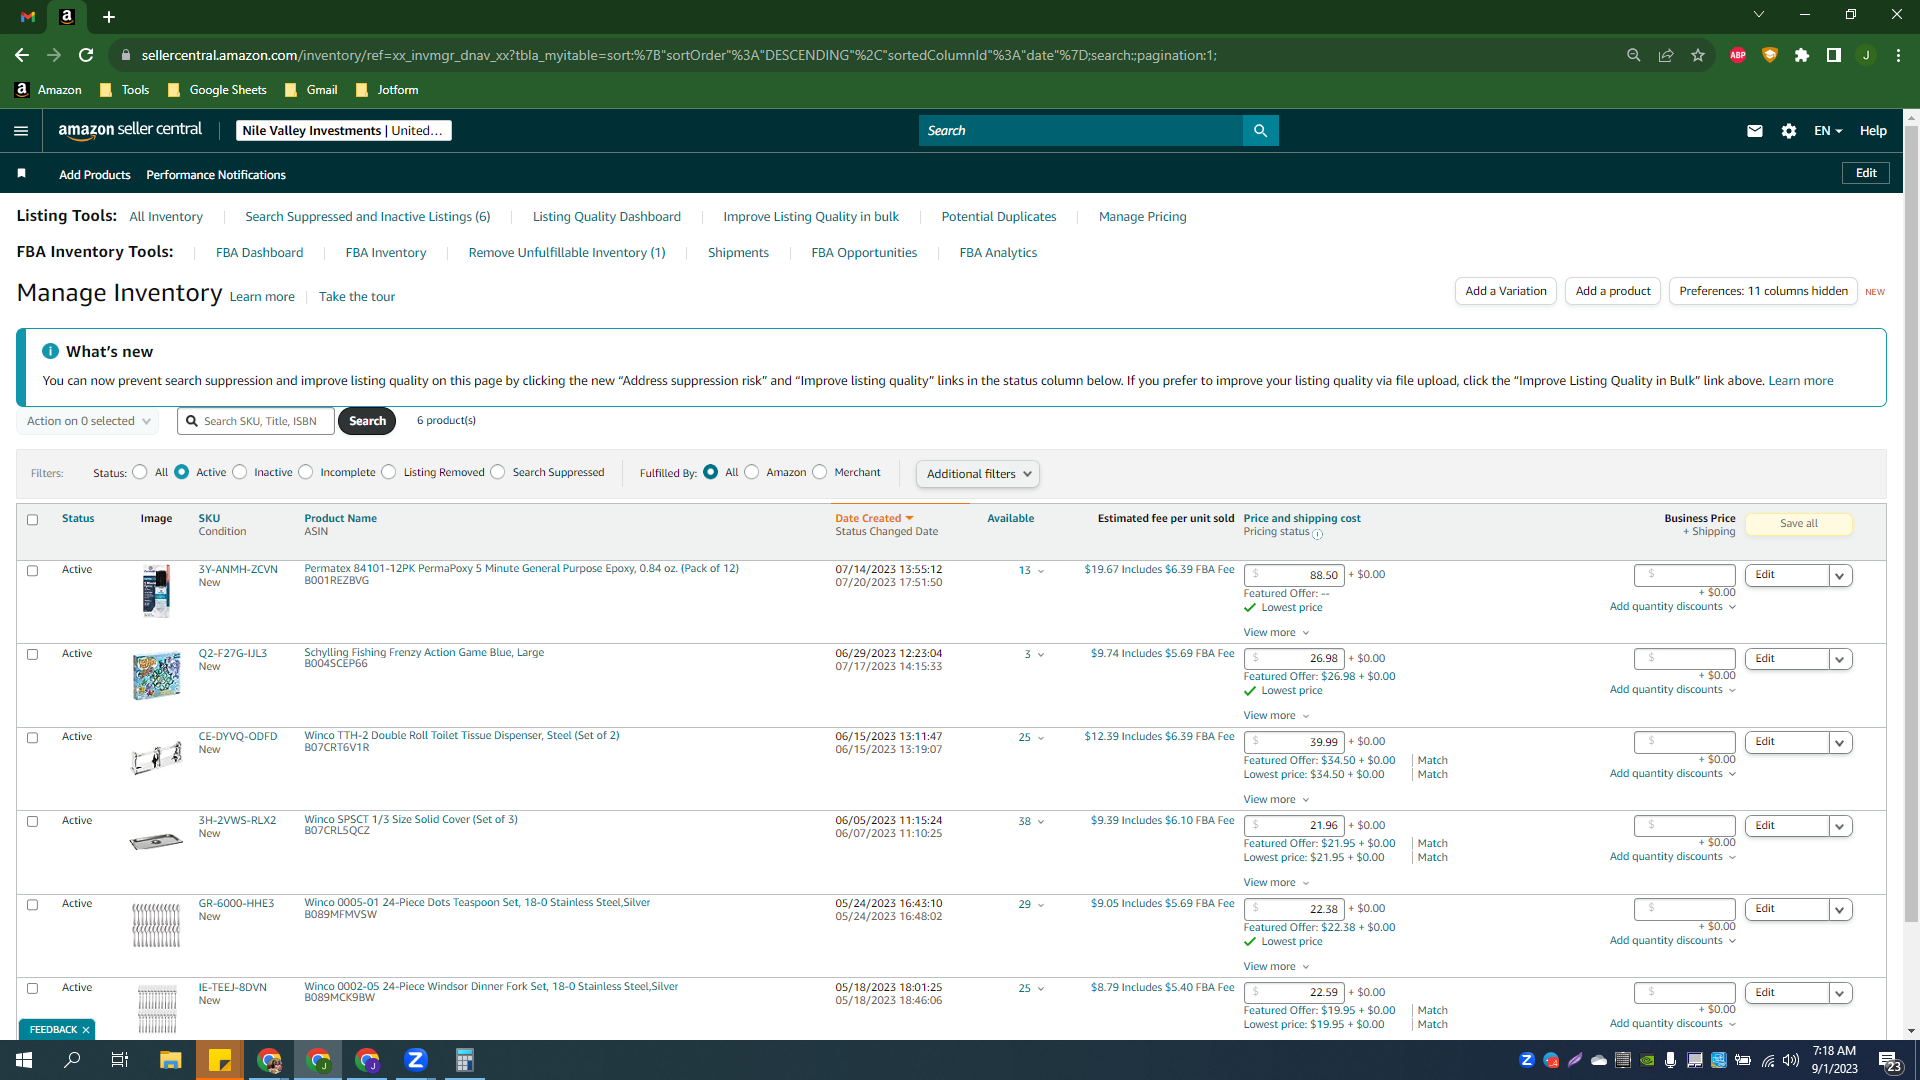This screenshot has width=1920, height=1080.
Task: Click the price field showing 26.98
Action: pos(1294,659)
